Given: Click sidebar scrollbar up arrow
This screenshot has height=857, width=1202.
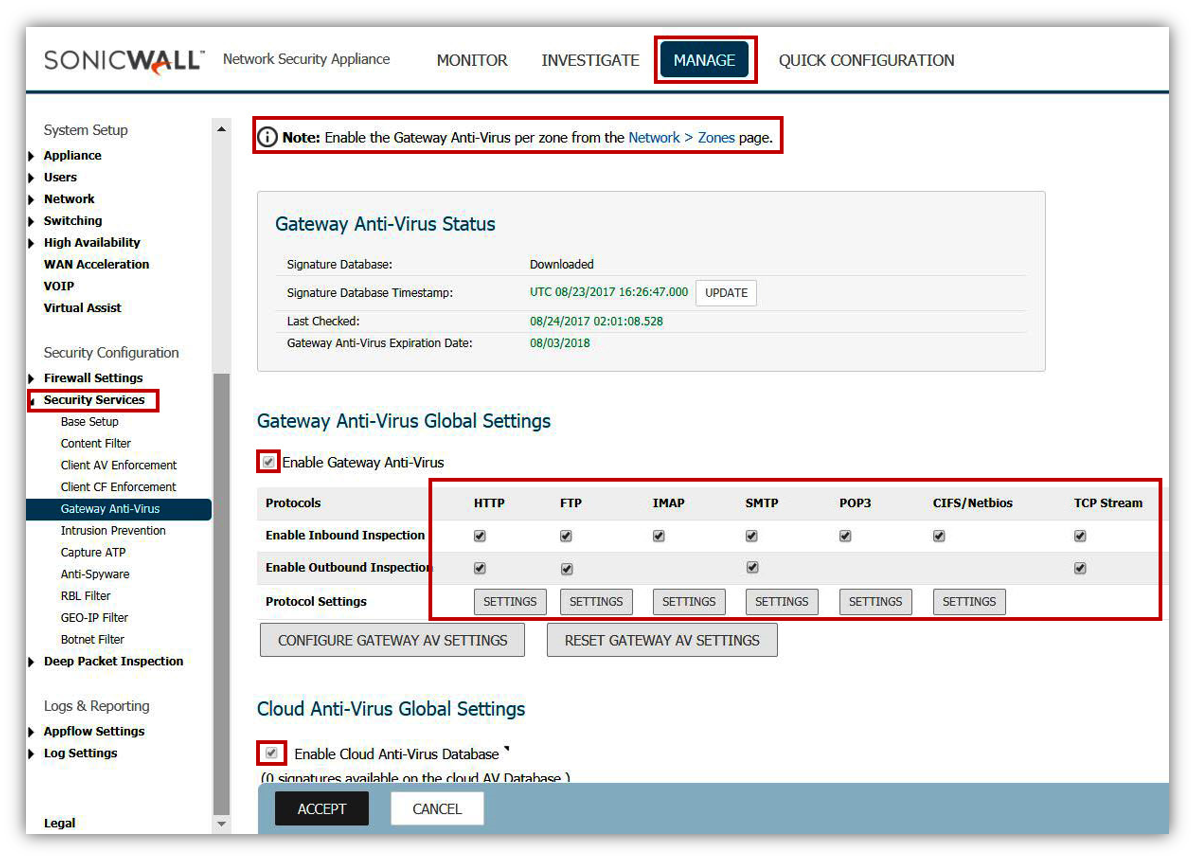Looking at the screenshot, I should tap(222, 128).
